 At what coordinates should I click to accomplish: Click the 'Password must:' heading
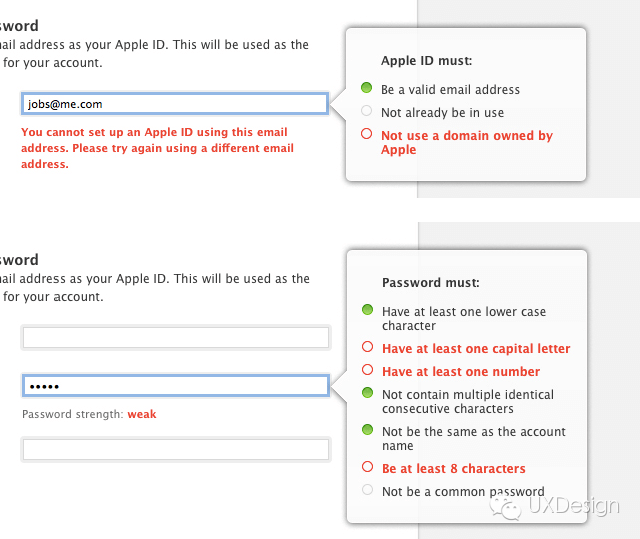430,283
